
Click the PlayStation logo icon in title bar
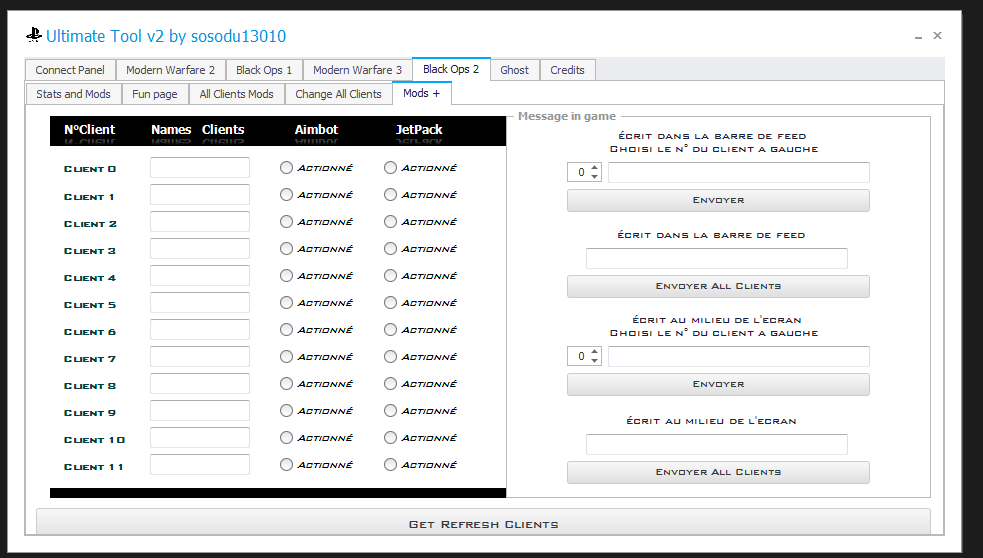click(34, 36)
